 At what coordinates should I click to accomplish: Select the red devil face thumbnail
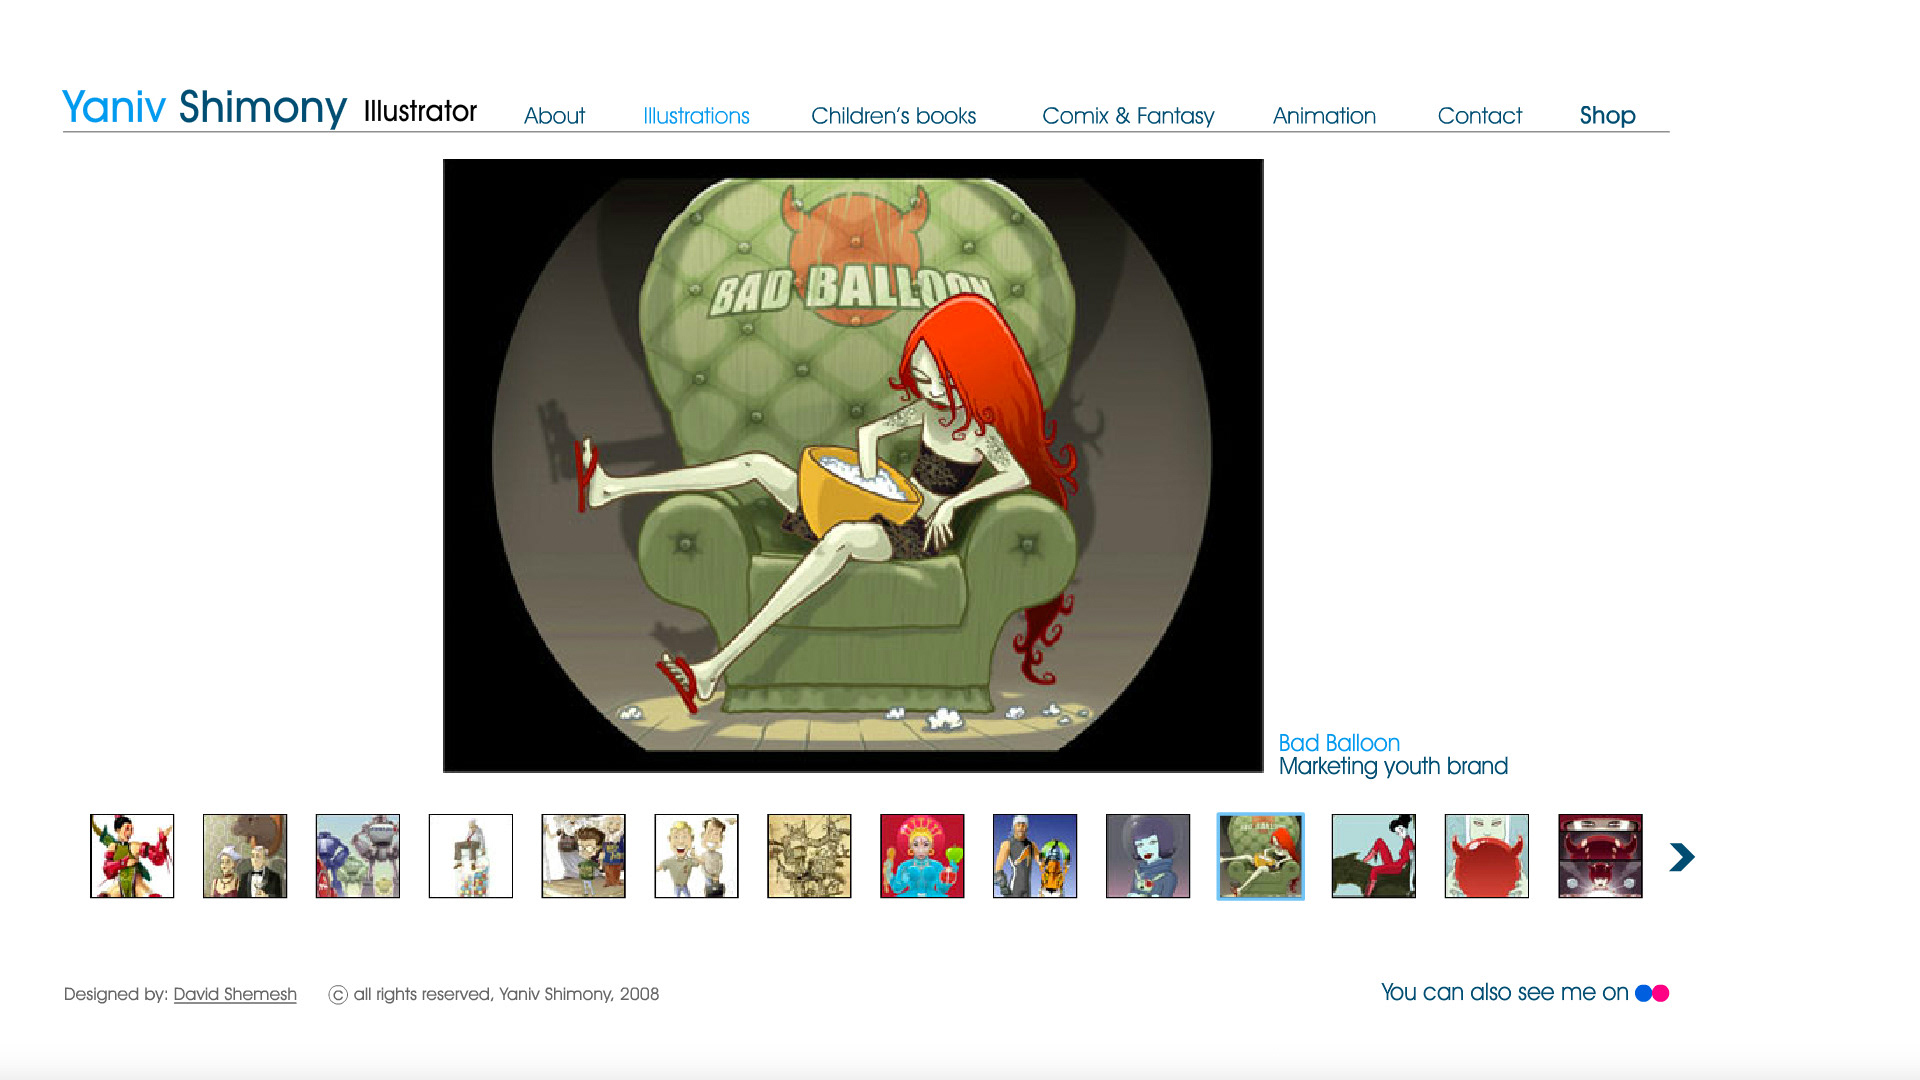click(x=1486, y=856)
